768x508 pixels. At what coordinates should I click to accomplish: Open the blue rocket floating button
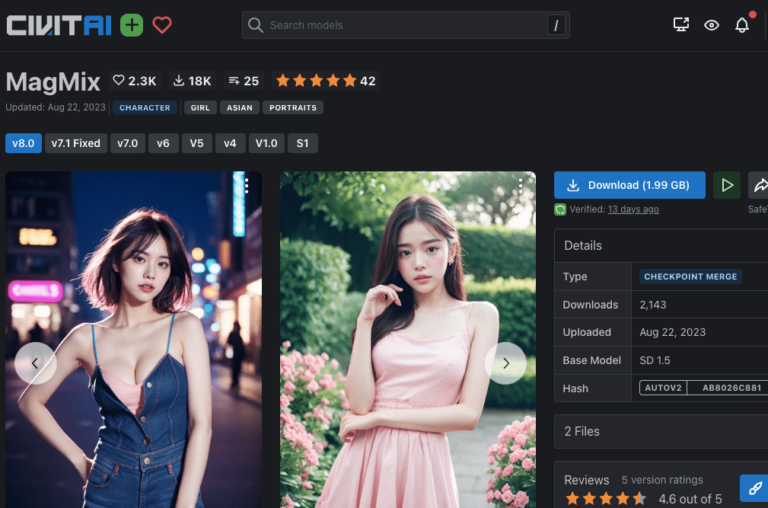pyautogui.click(x=754, y=487)
